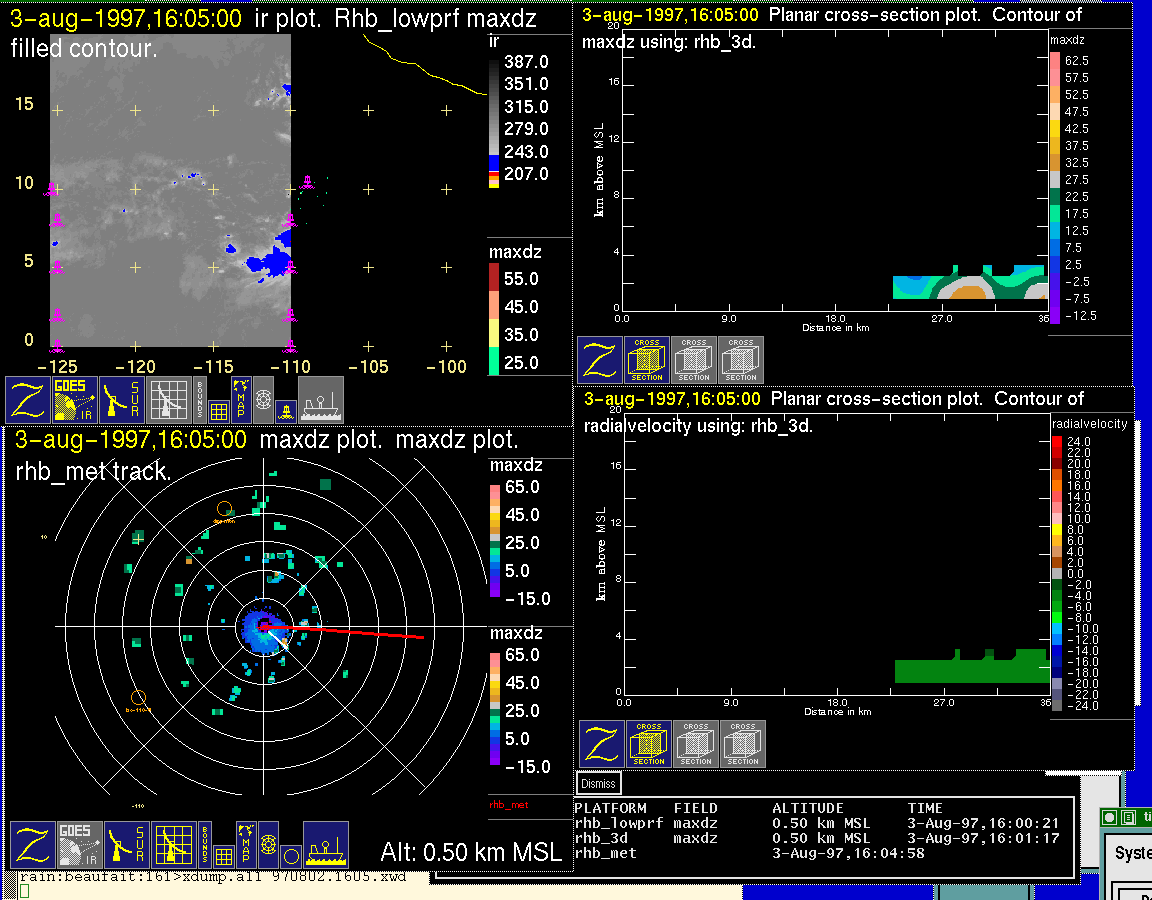This screenshot has width=1152, height=900.
Task: Select the GOES IR icon in the ir plot window
Action: tap(75, 400)
